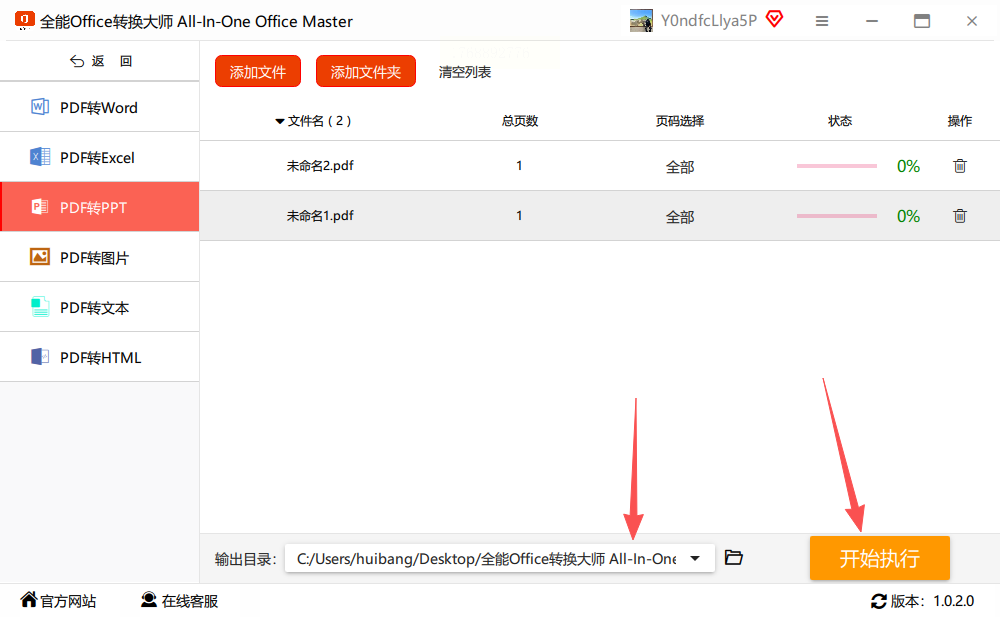
Task: Switch to PDF转图片 conversion
Action: [99, 256]
